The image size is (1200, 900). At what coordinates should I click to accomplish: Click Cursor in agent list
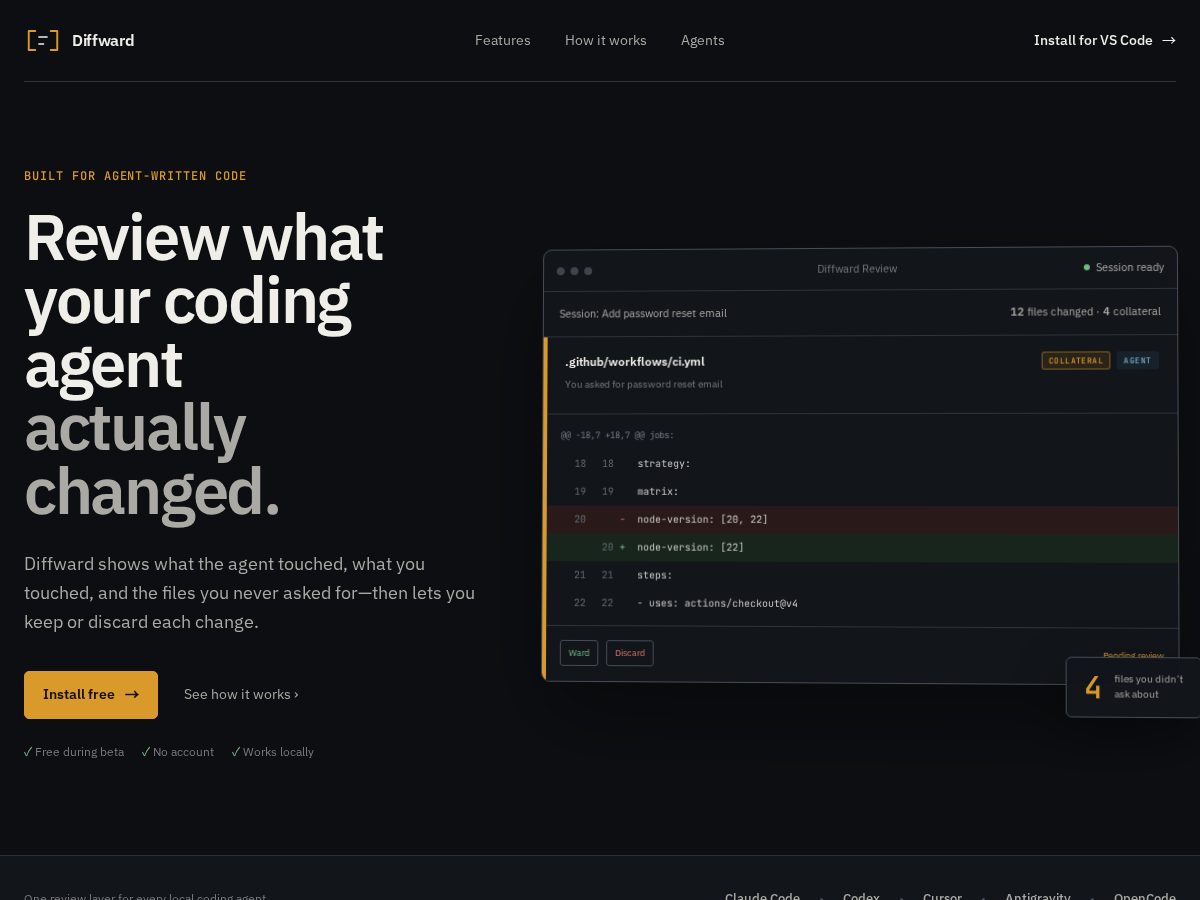coord(942,897)
